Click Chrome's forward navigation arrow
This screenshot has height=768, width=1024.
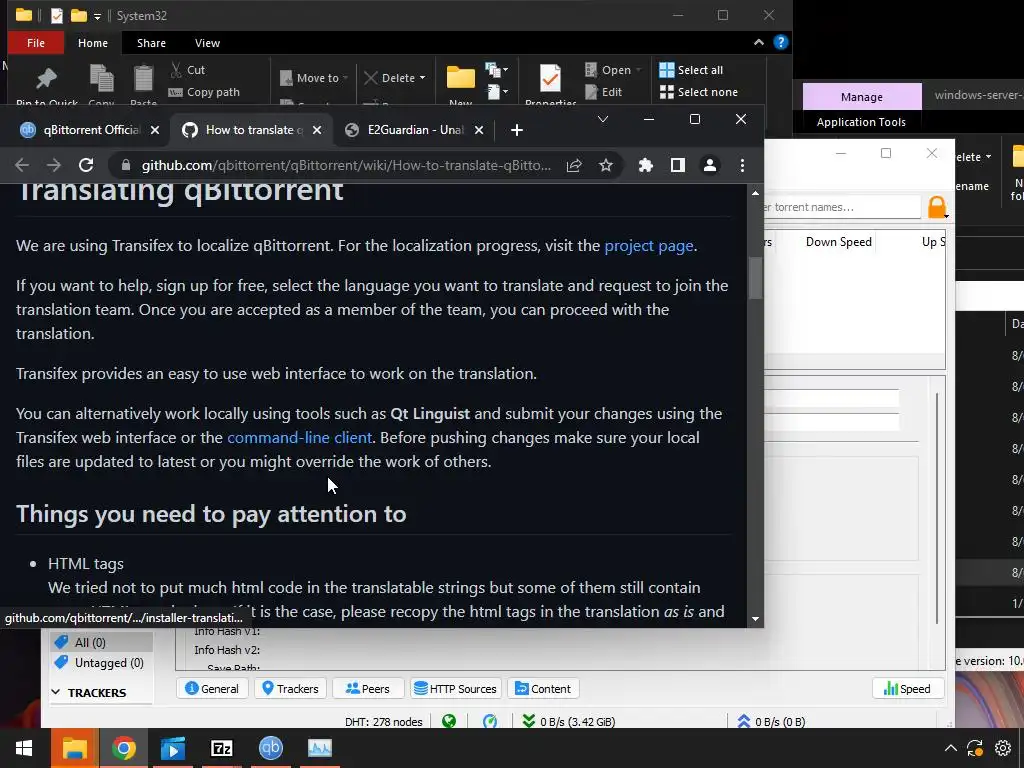(54, 165)
